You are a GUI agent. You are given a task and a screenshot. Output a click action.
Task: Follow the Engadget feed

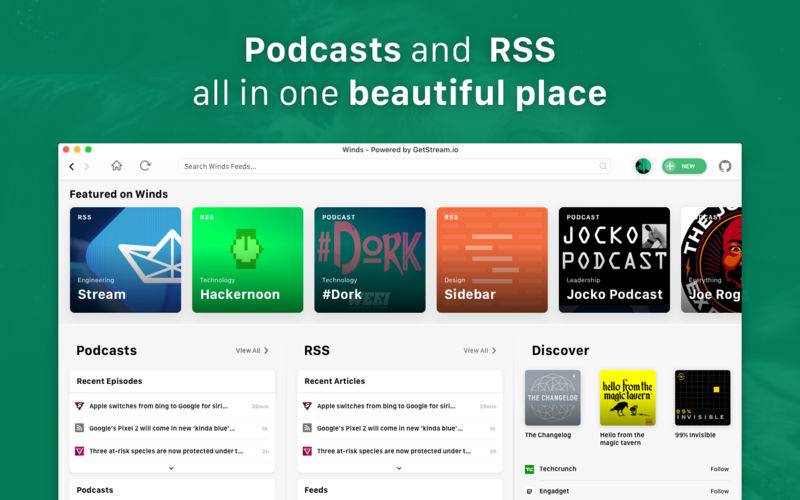pyautogui.click(x=719, y=492)
